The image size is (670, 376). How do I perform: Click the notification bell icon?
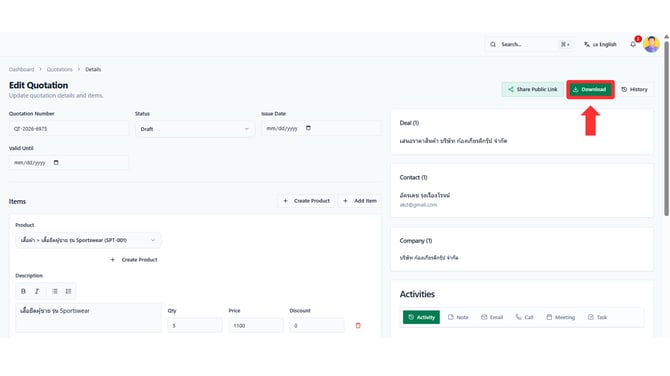click(633, 44)
